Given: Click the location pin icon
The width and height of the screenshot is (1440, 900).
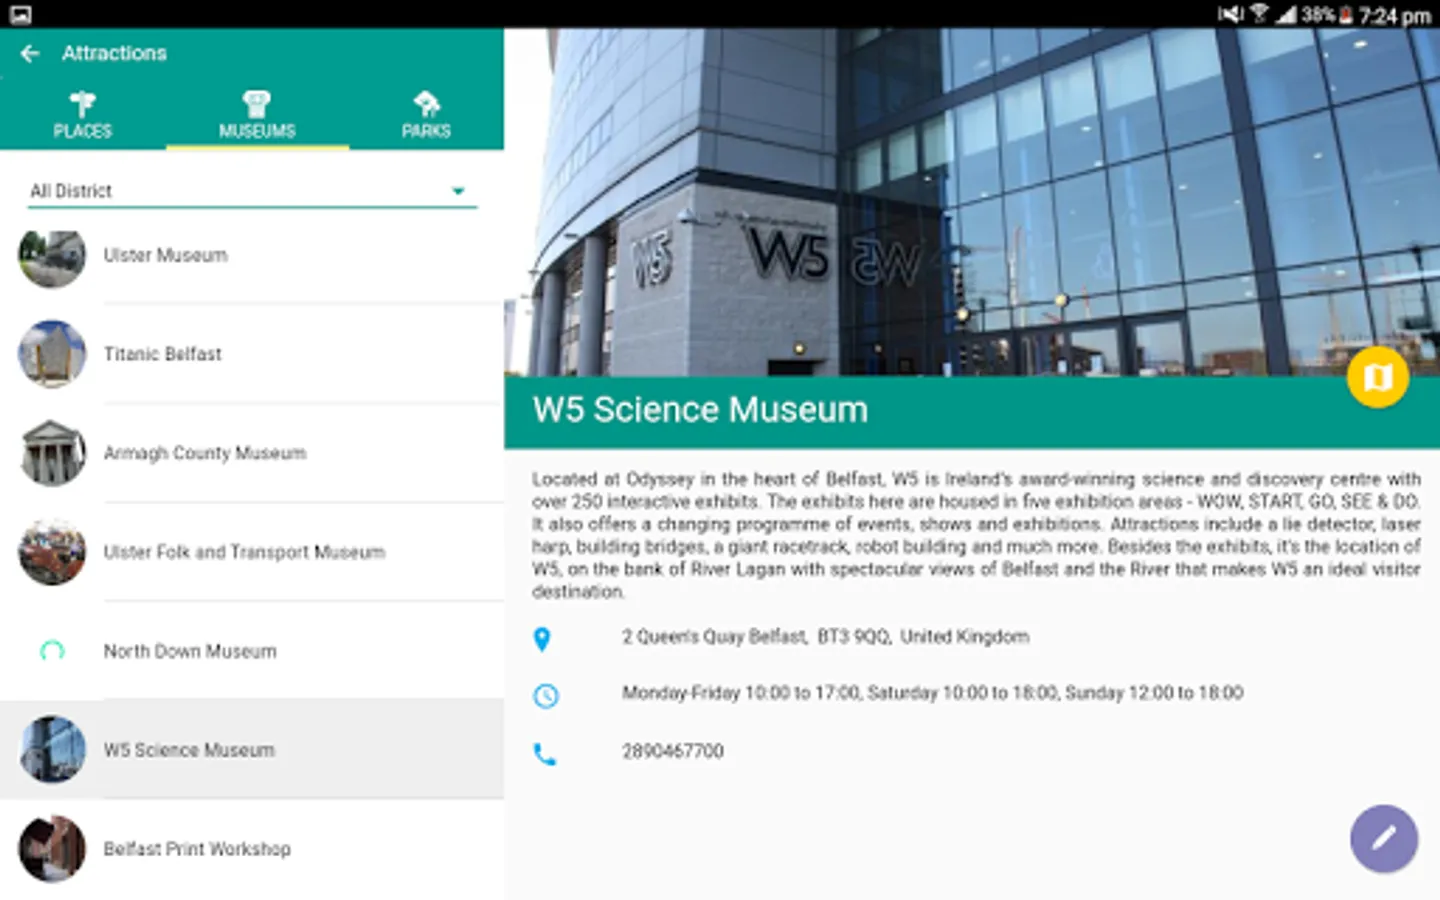Looking at the screenshot, I should coord(542,639).
